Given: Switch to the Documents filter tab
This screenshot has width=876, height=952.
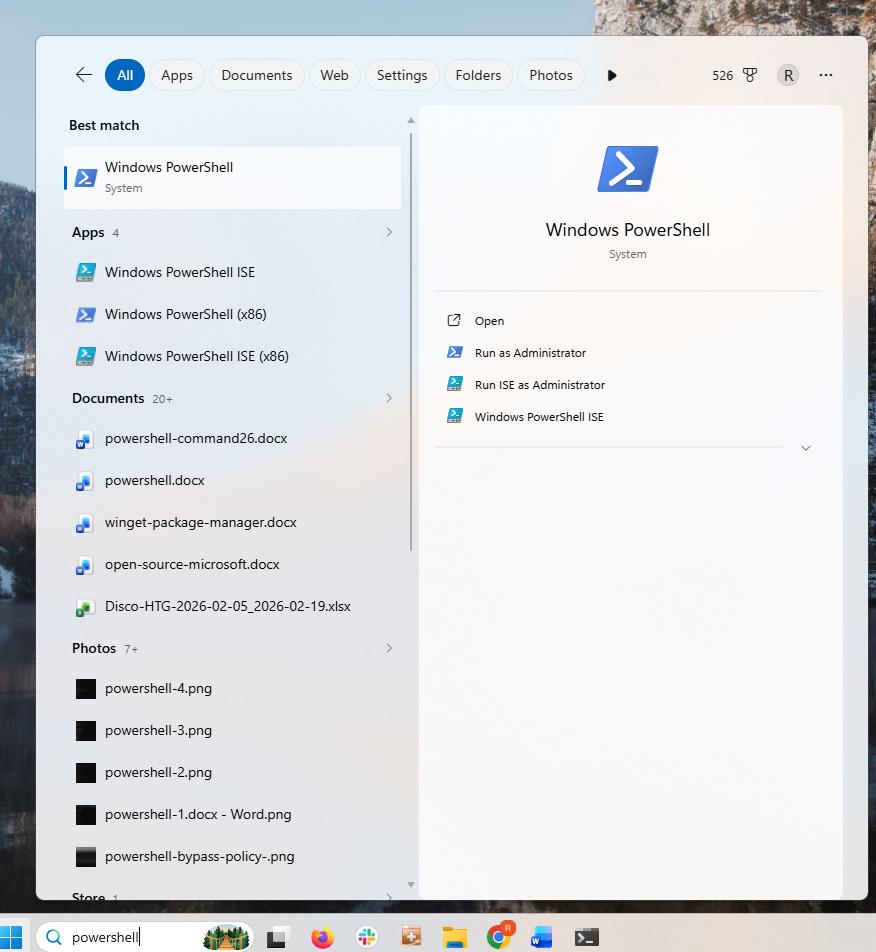Looking at the screenshot, I should (257, 75).
